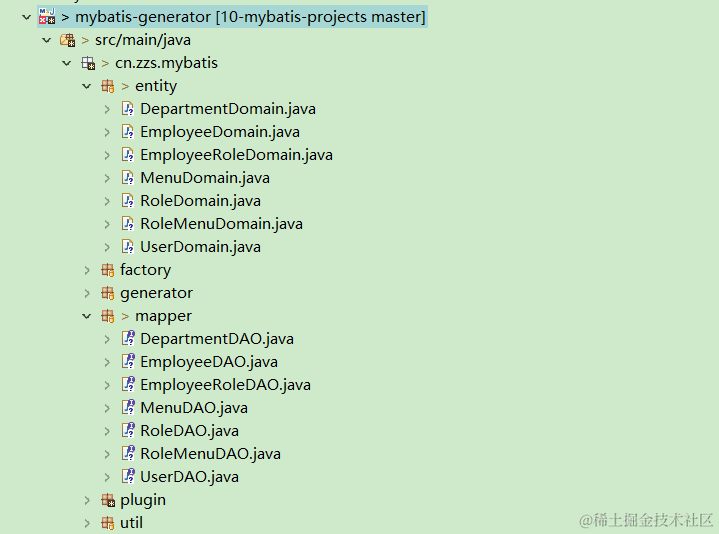Click the RoleDomain.java file icon

(127, 200)
